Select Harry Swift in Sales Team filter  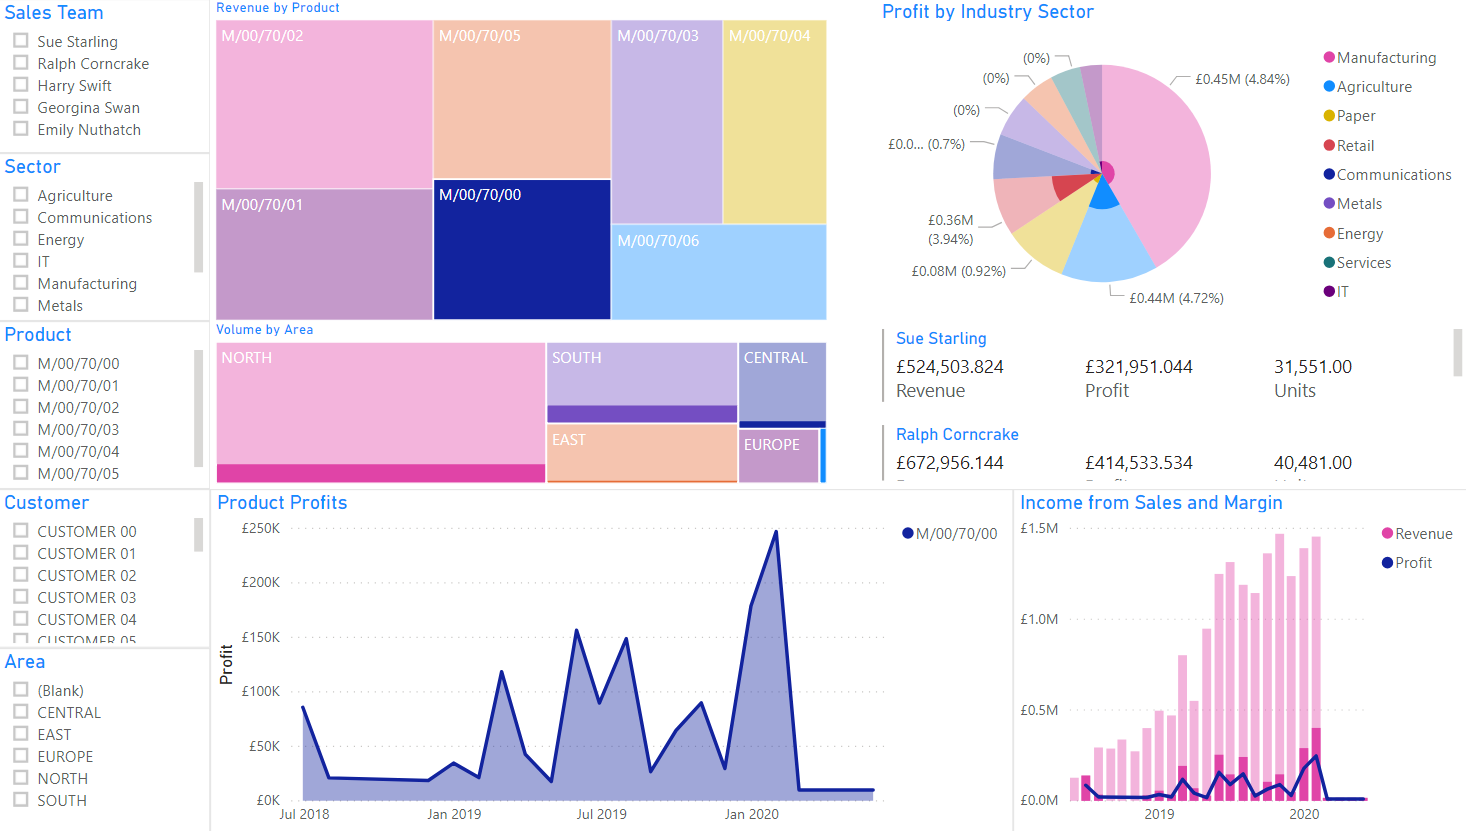[x=20, y=85]
